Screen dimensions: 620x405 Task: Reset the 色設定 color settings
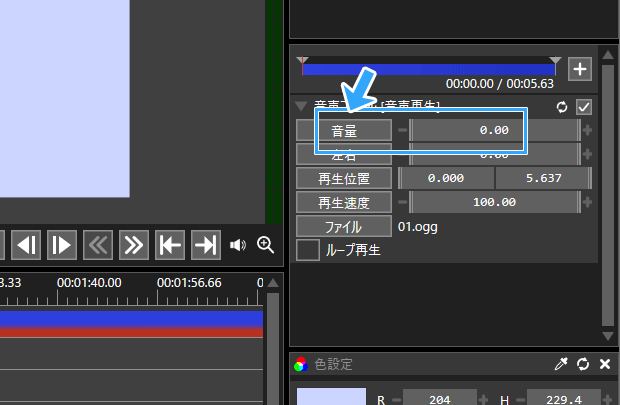click(x=583, y=364)
